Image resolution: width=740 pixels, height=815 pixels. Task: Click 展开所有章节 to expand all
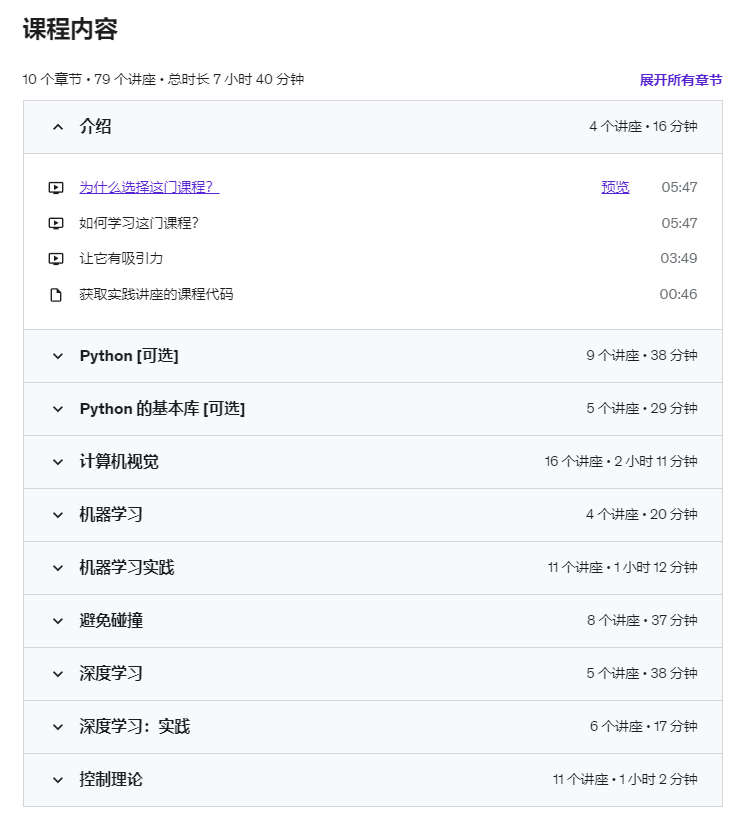coord(681,80)
